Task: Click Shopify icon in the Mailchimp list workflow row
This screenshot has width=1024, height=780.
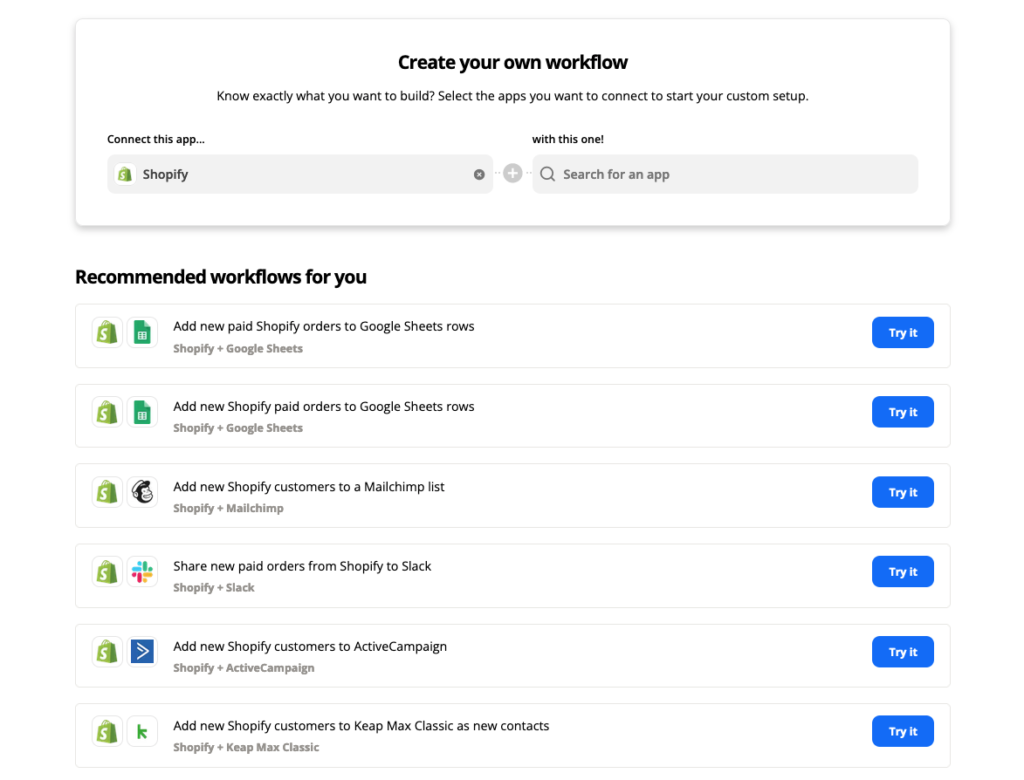Action: [x=107, y=492]
